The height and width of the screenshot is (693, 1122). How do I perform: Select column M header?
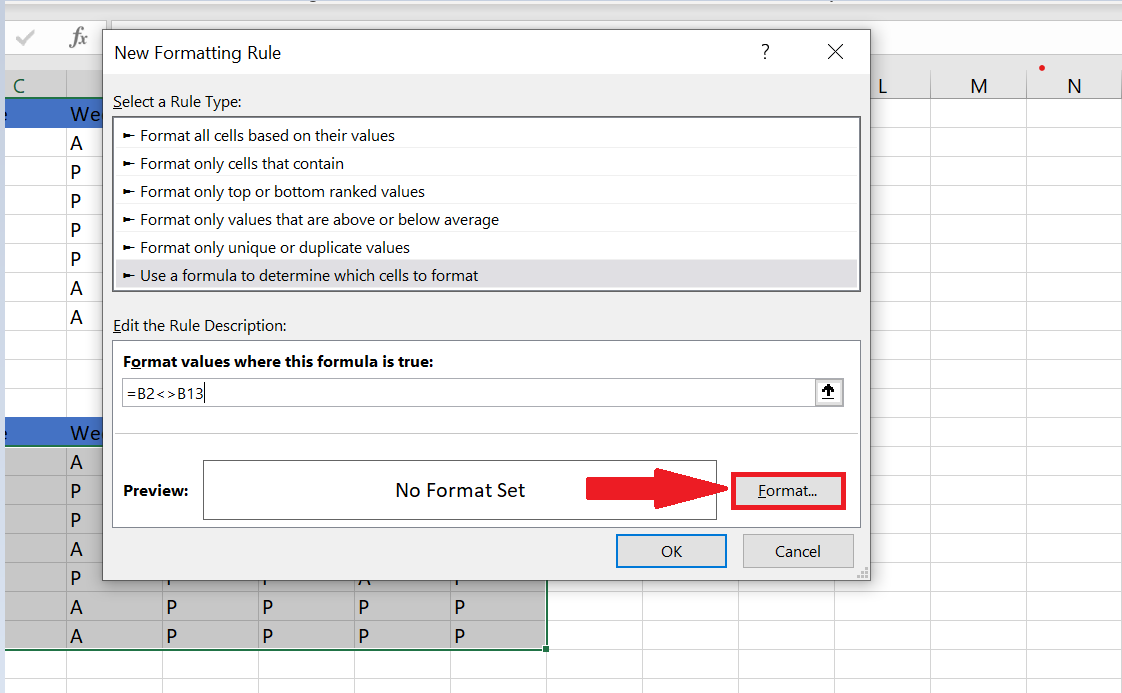[x=978, y=86]
